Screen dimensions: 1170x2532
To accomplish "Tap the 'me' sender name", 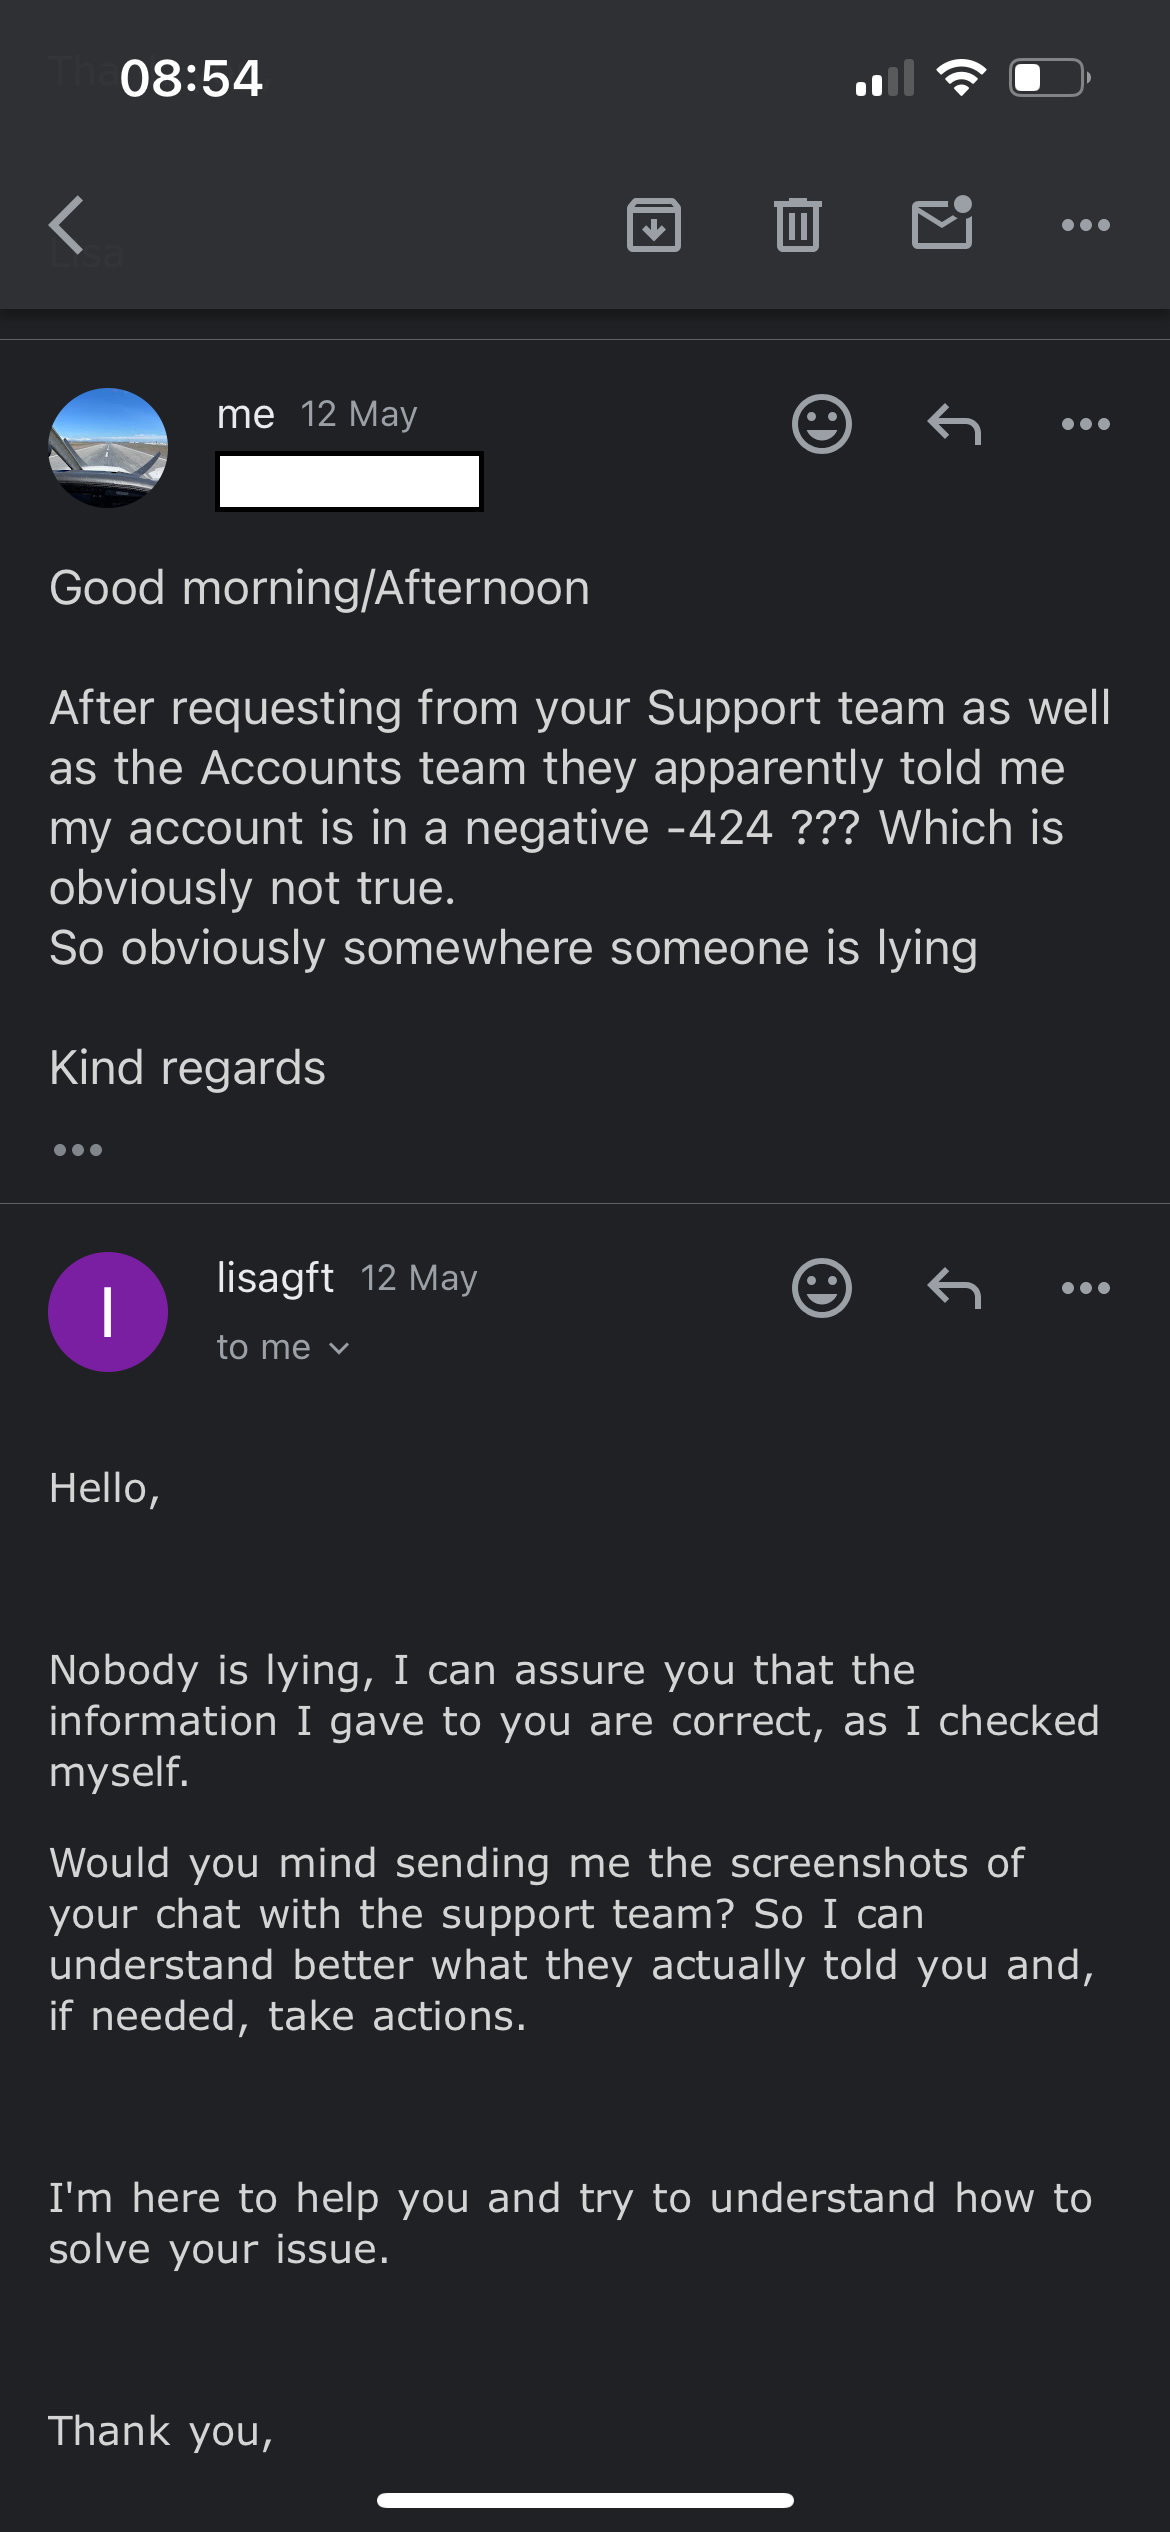I will point(245,414).
